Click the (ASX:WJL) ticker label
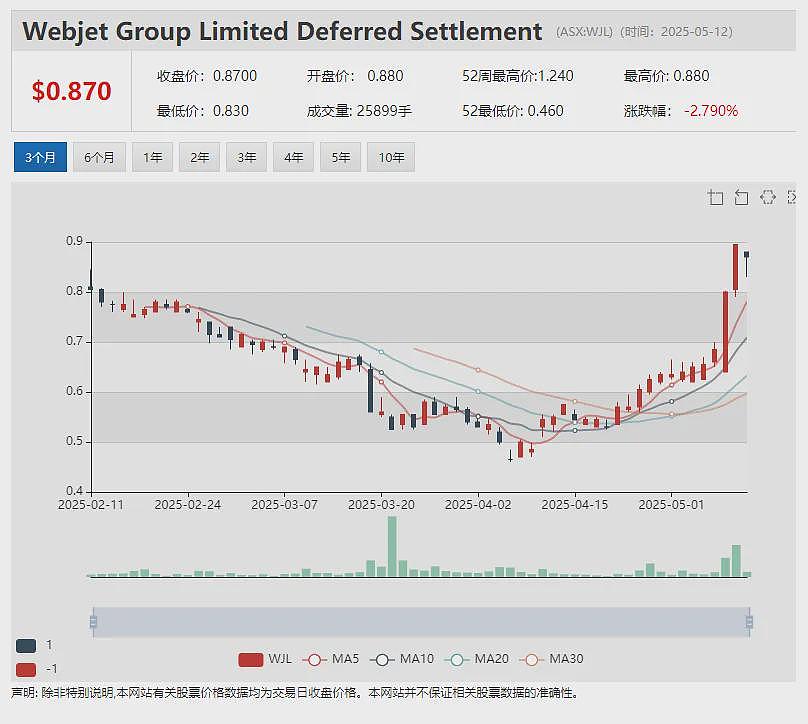The width and height of the screenshot is (808, 724). [584, 32]
